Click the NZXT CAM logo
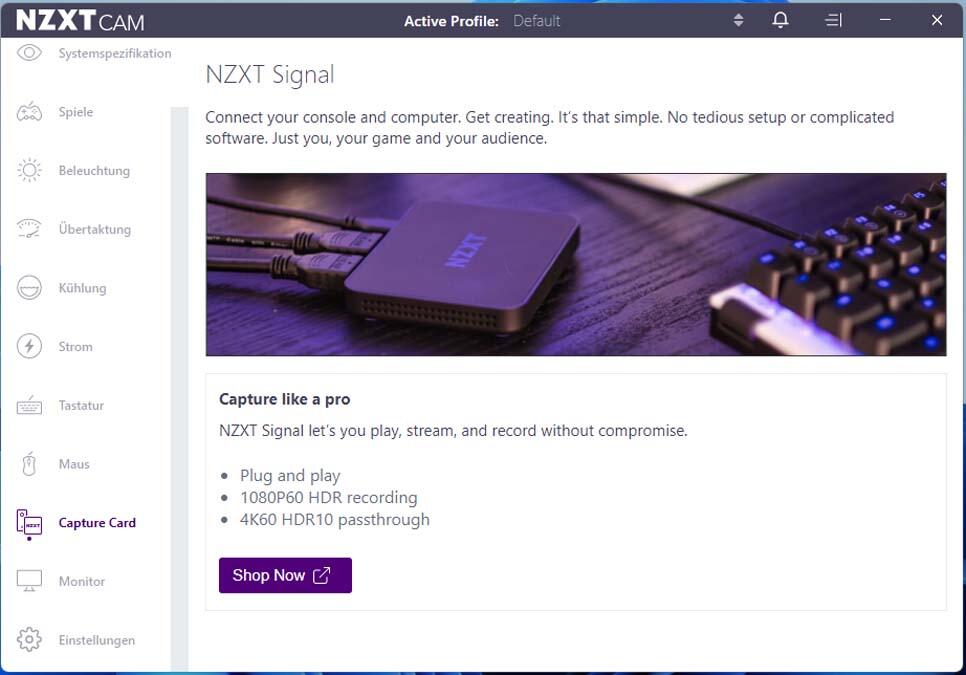Viewport: 966px width, 675px height. click(x=80, y=21)
